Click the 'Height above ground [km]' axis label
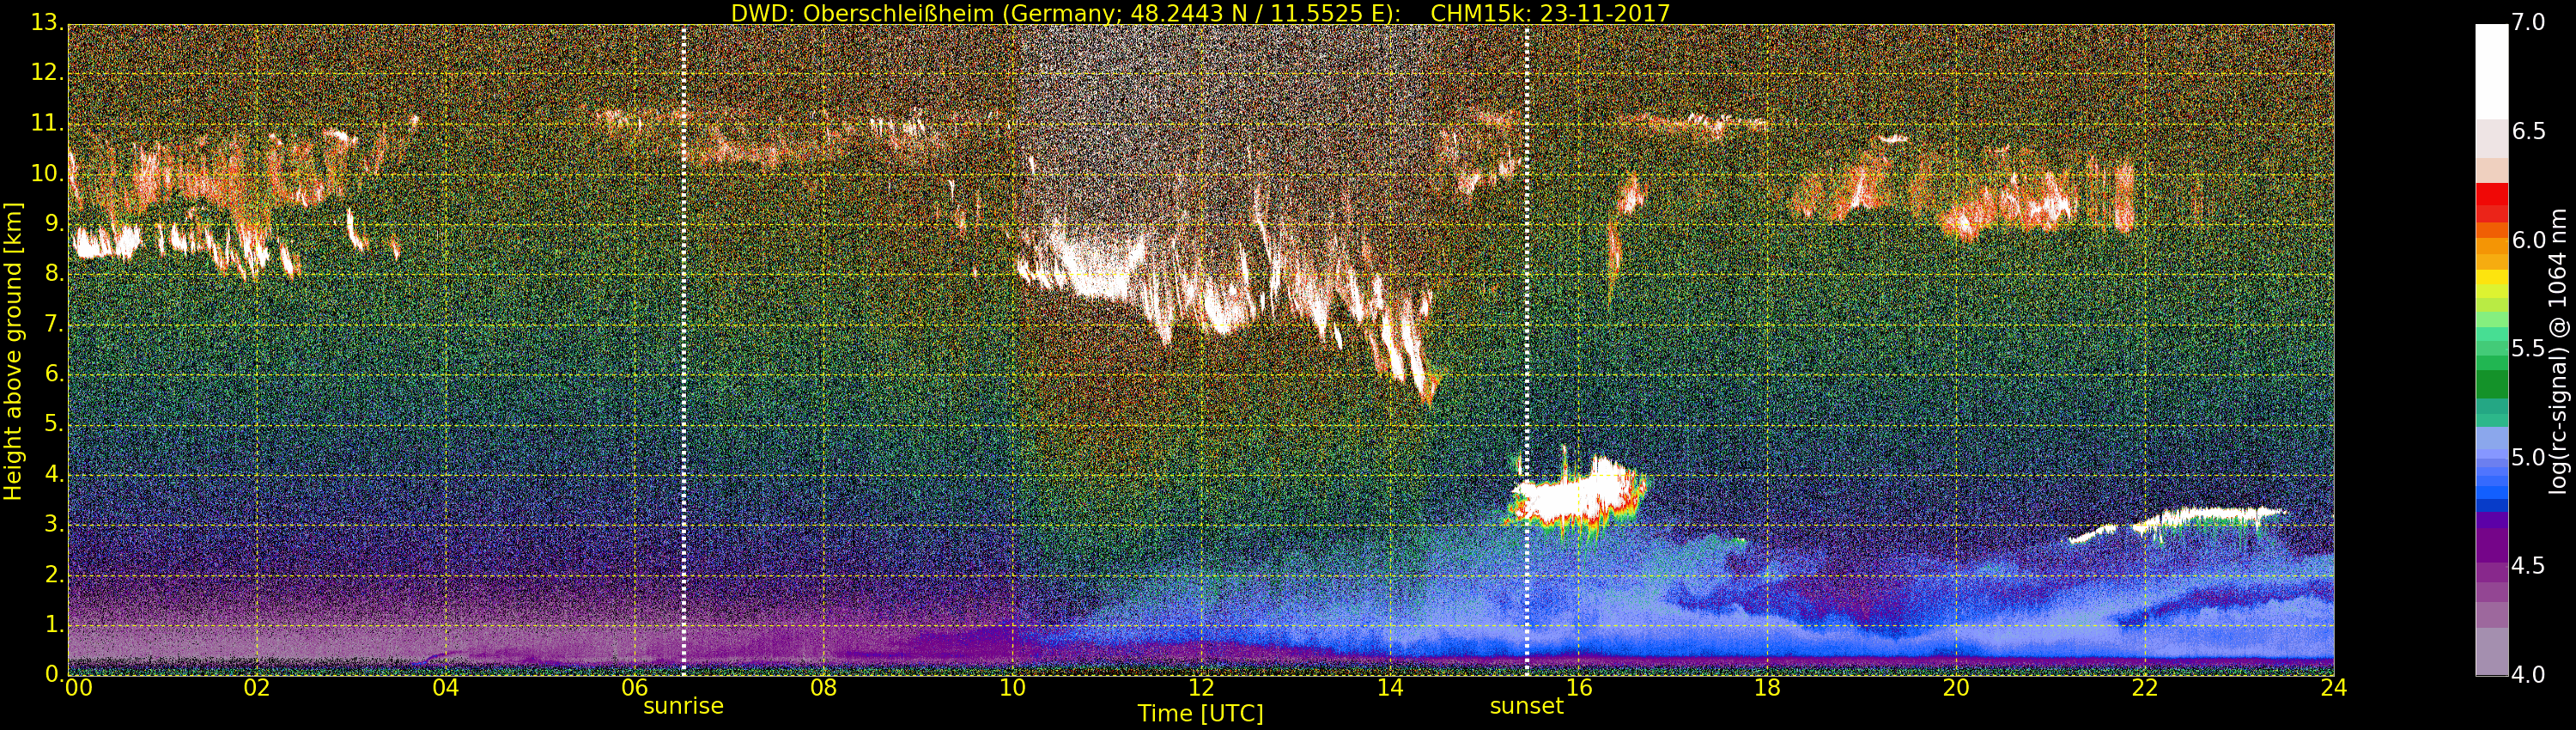The height and width of the screenshot is (730, 2576). pos(13,351)
